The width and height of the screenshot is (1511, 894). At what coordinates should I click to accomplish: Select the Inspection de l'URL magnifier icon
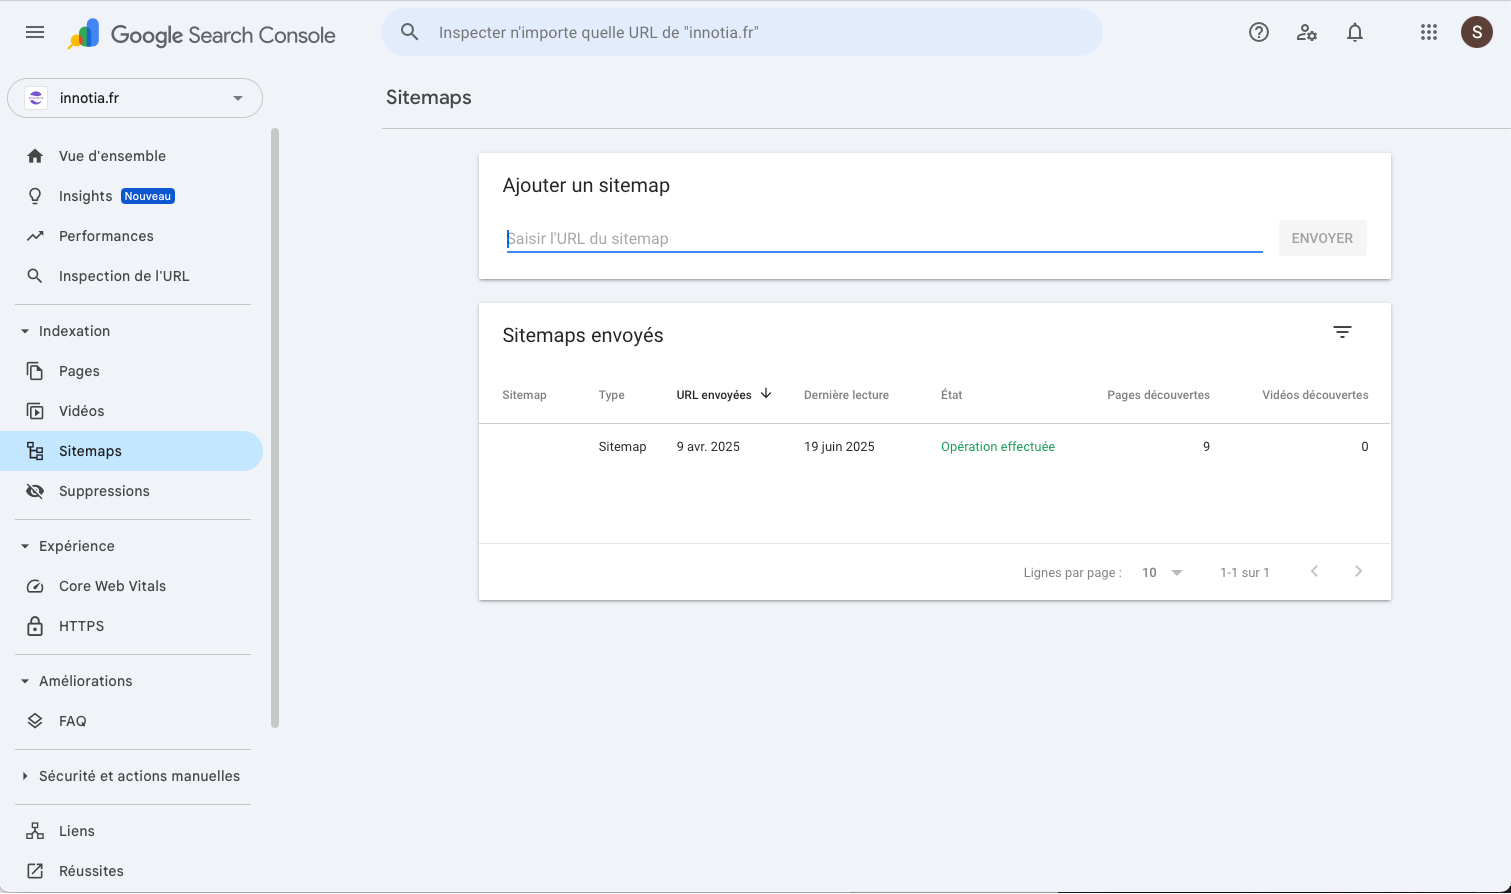pos(34,275)
